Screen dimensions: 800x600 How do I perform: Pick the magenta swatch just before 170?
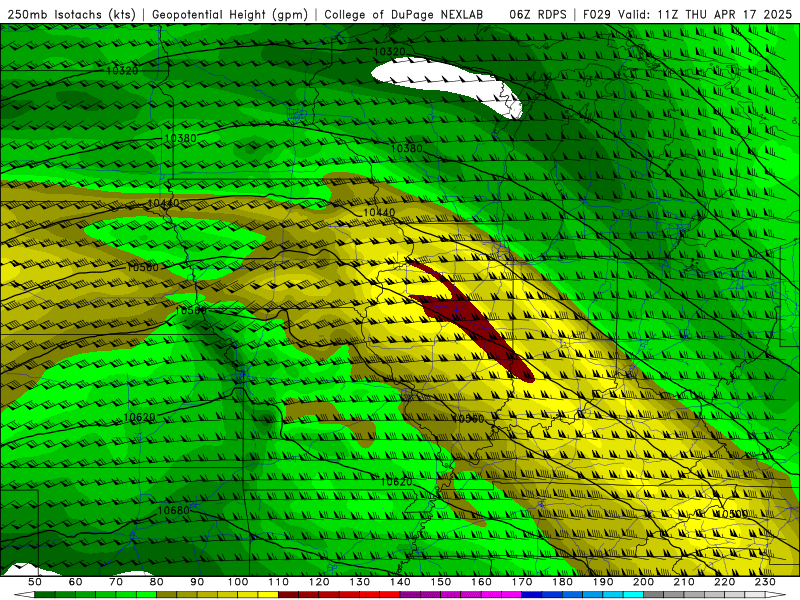(x=511, y=595)
